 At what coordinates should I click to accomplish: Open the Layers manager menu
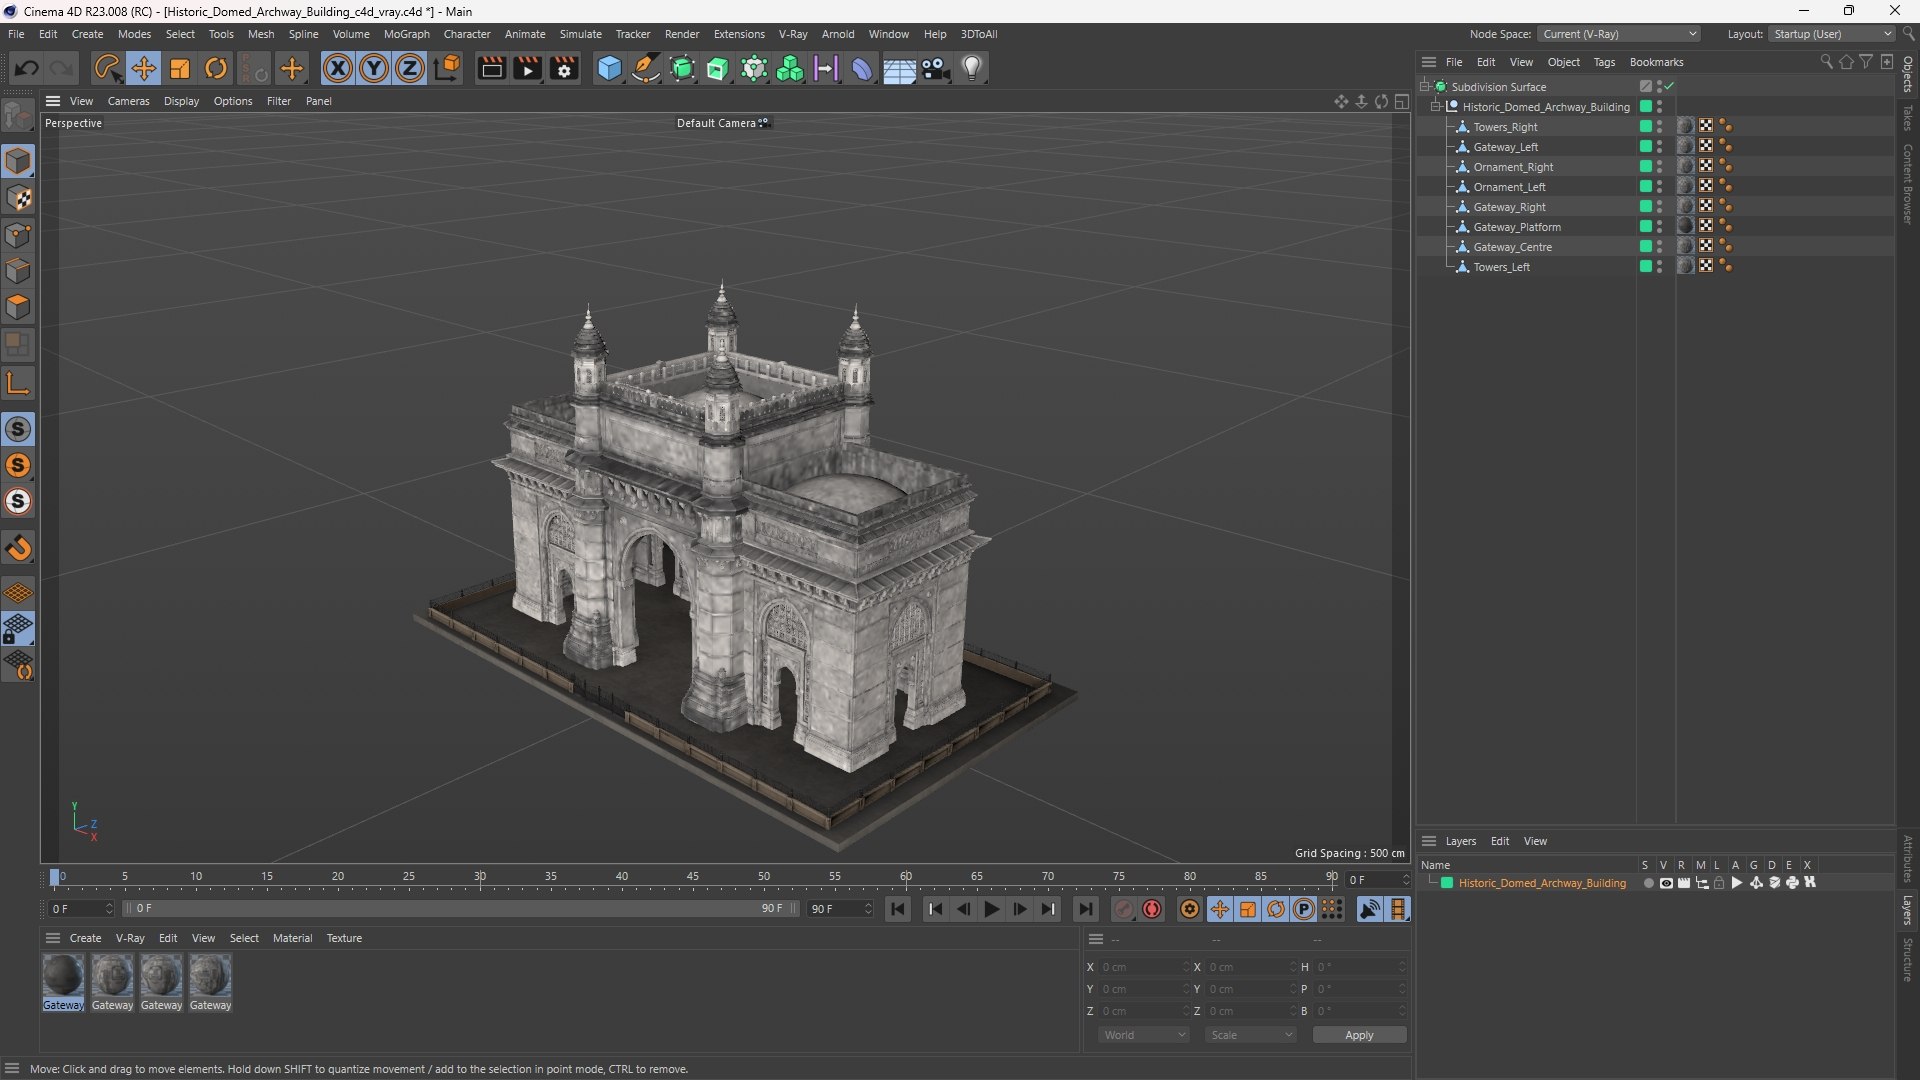[1460, 841]
